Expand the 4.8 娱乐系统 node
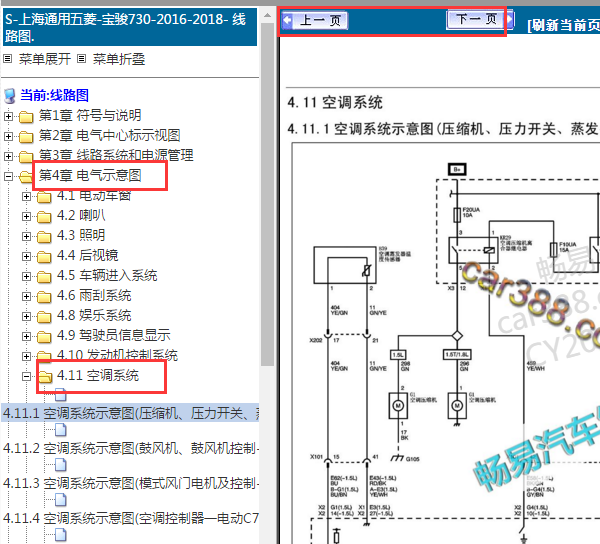This screenshot has width=600, height=544. click(26, 316)
